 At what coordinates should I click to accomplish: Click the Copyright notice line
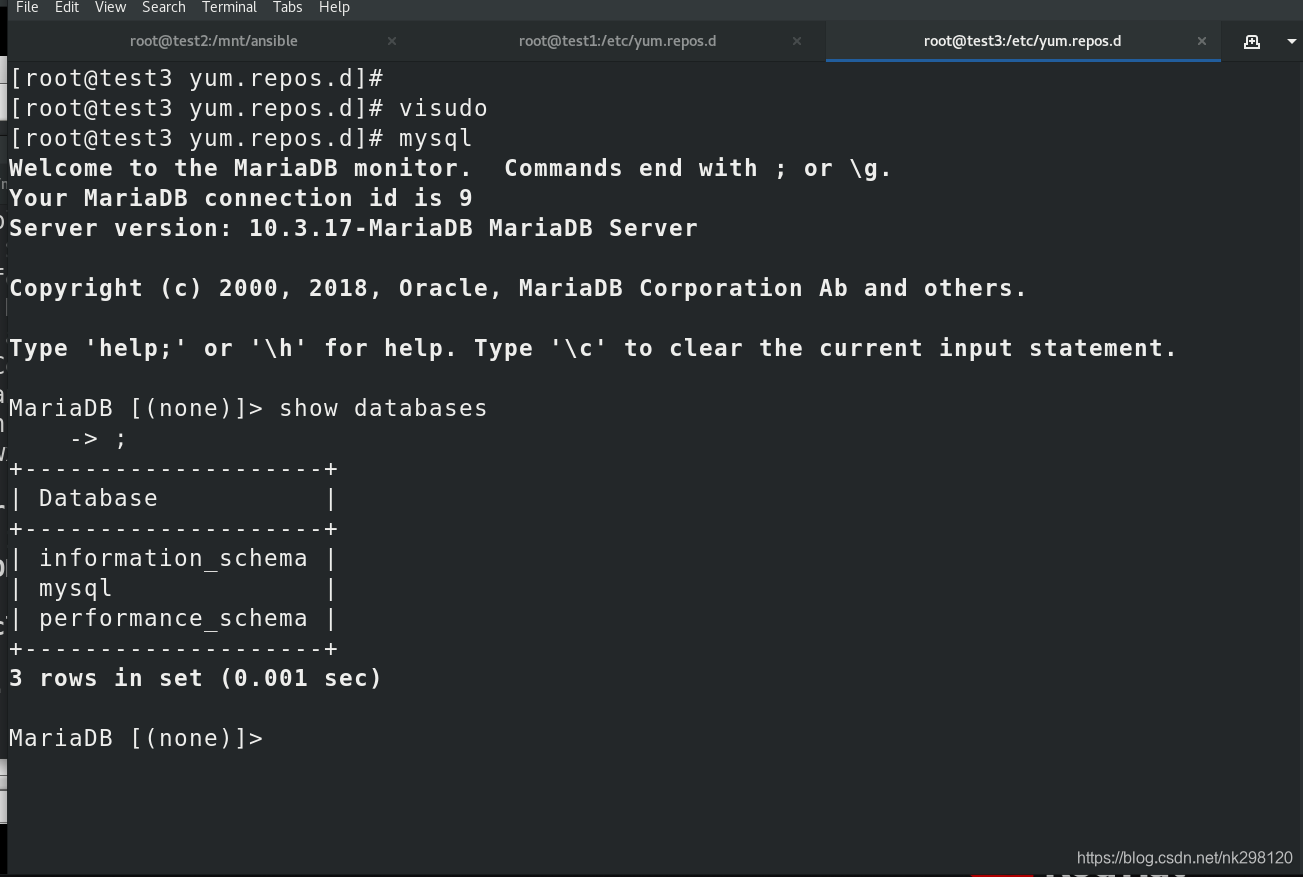518,288
